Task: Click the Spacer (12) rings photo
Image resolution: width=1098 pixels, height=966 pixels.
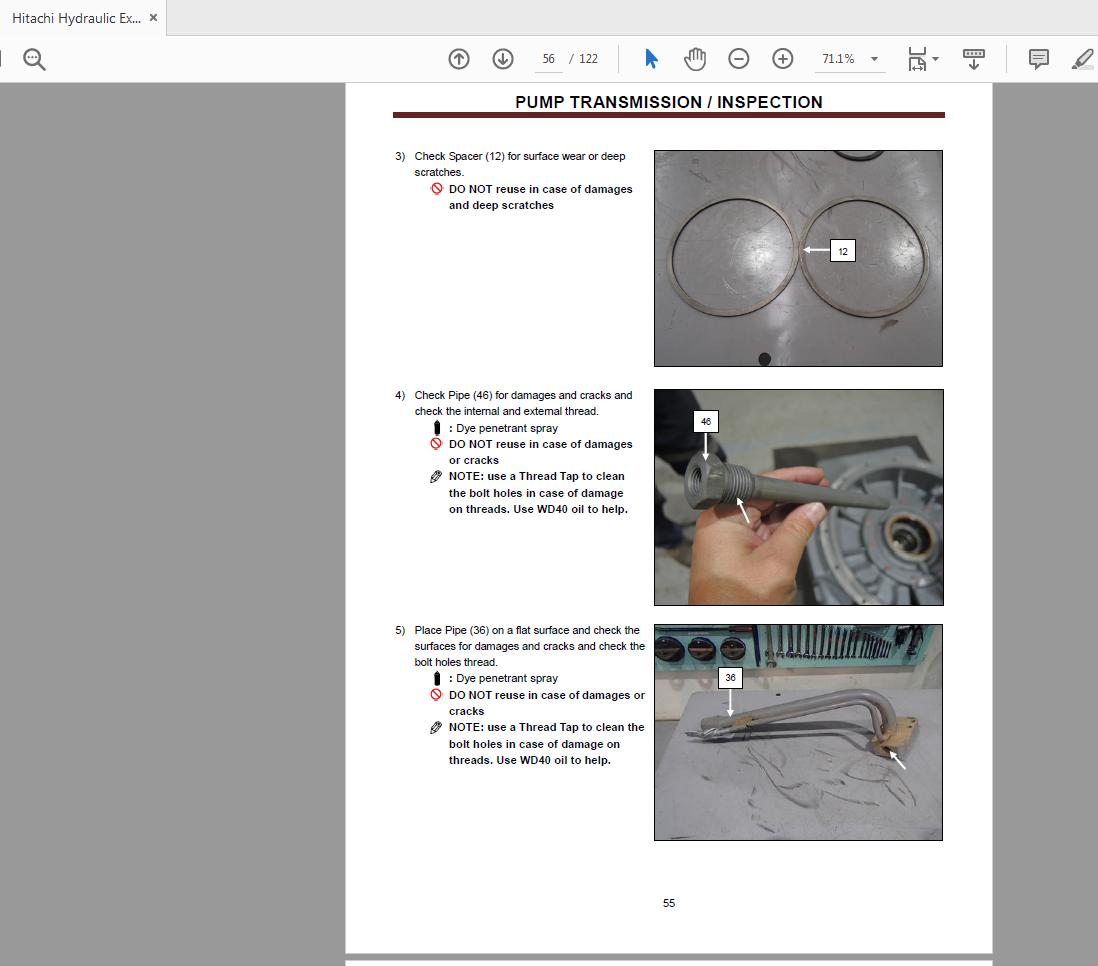Action: (798, 258)
